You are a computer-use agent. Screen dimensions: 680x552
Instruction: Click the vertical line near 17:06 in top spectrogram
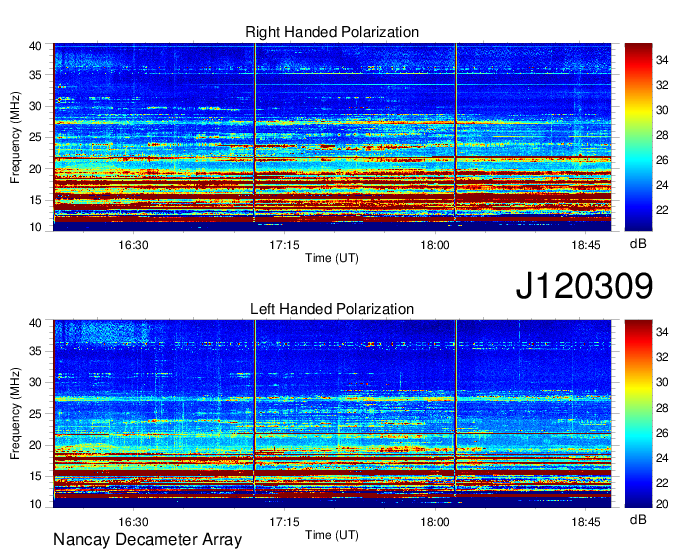coord(255,137)
